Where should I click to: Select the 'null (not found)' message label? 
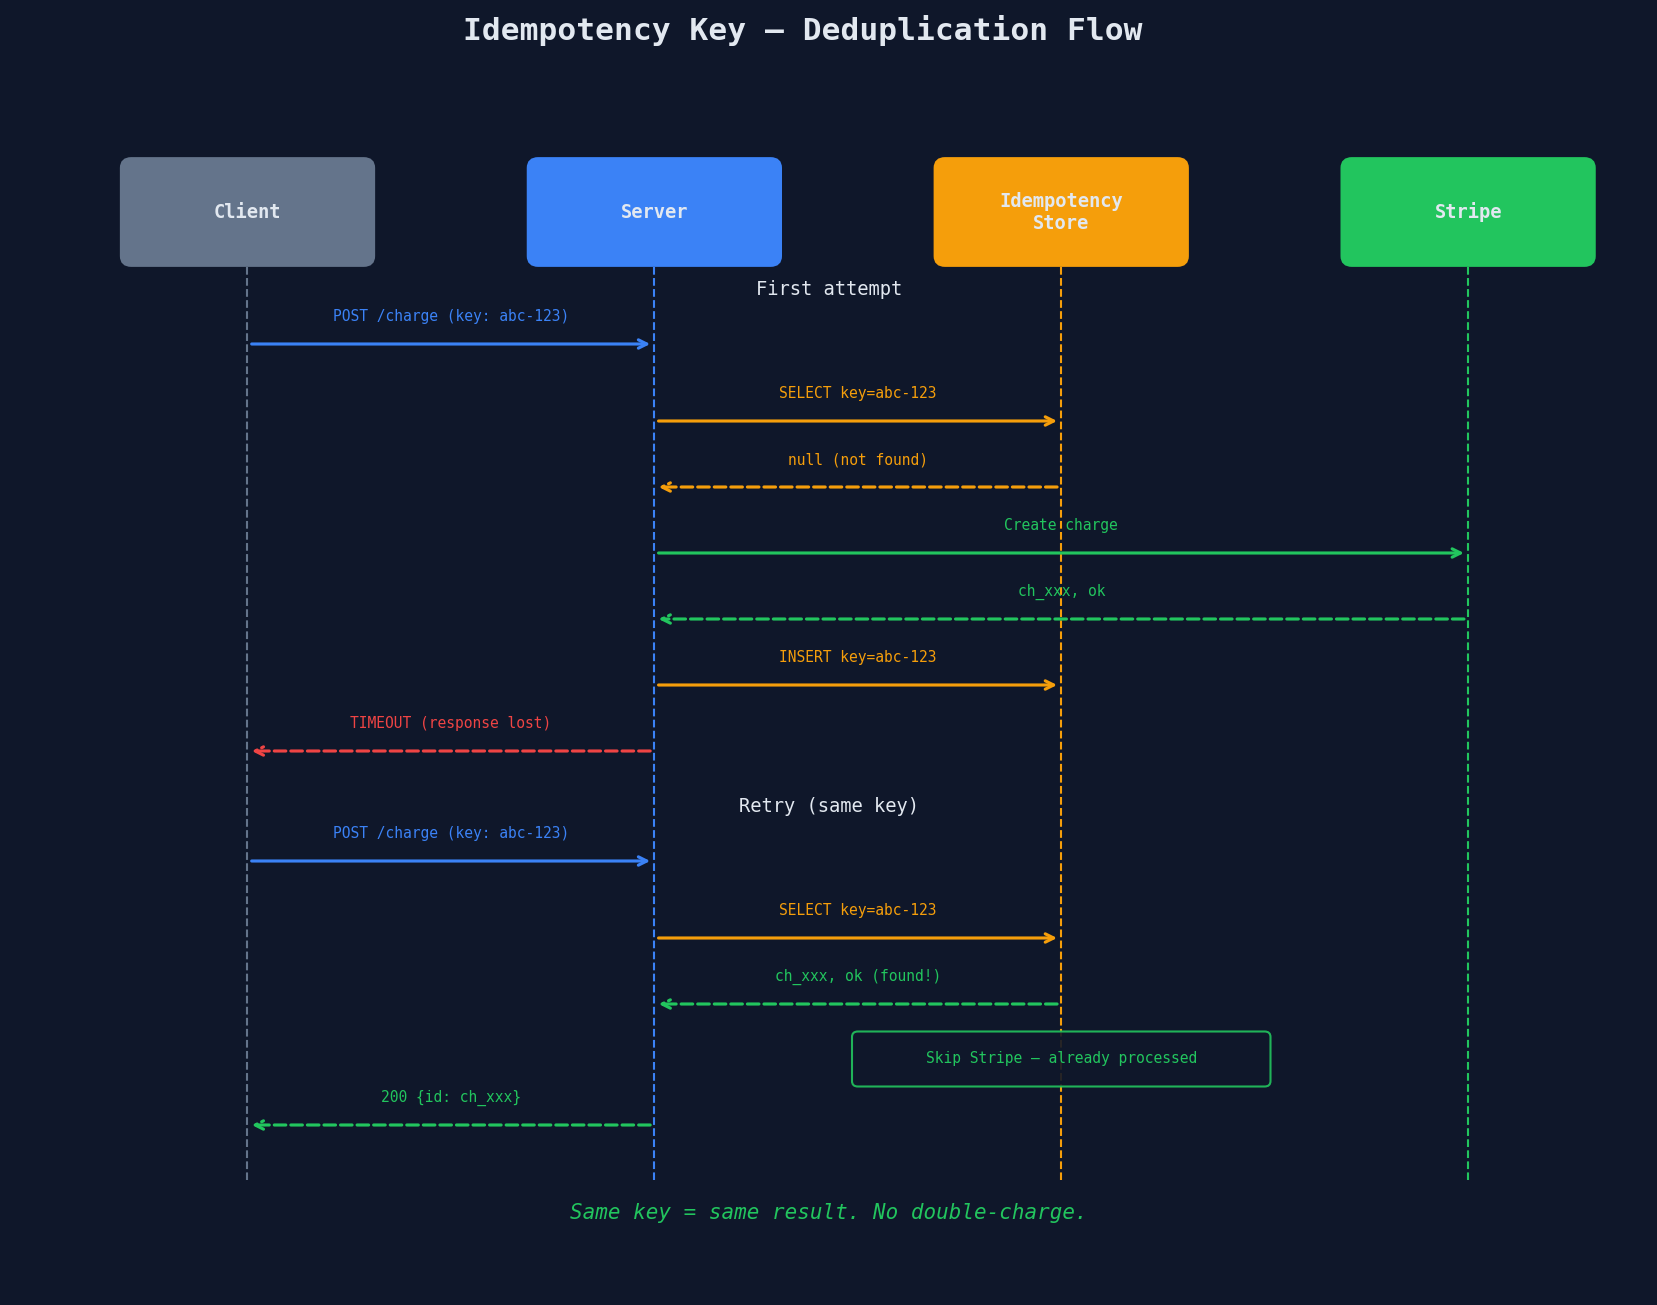857,460
